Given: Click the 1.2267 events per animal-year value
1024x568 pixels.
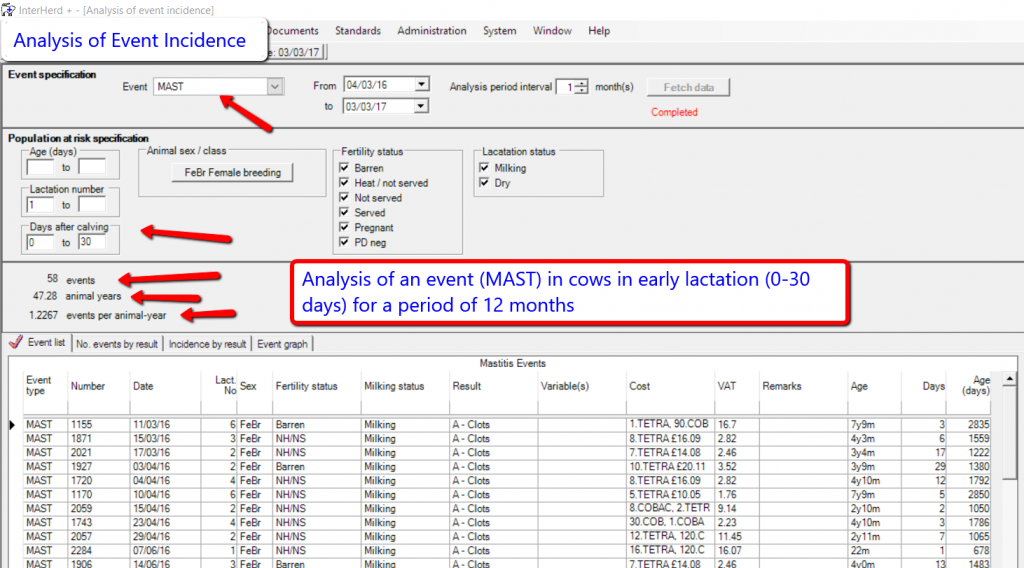Looking at the screenshot, I should tap(43, 315).
